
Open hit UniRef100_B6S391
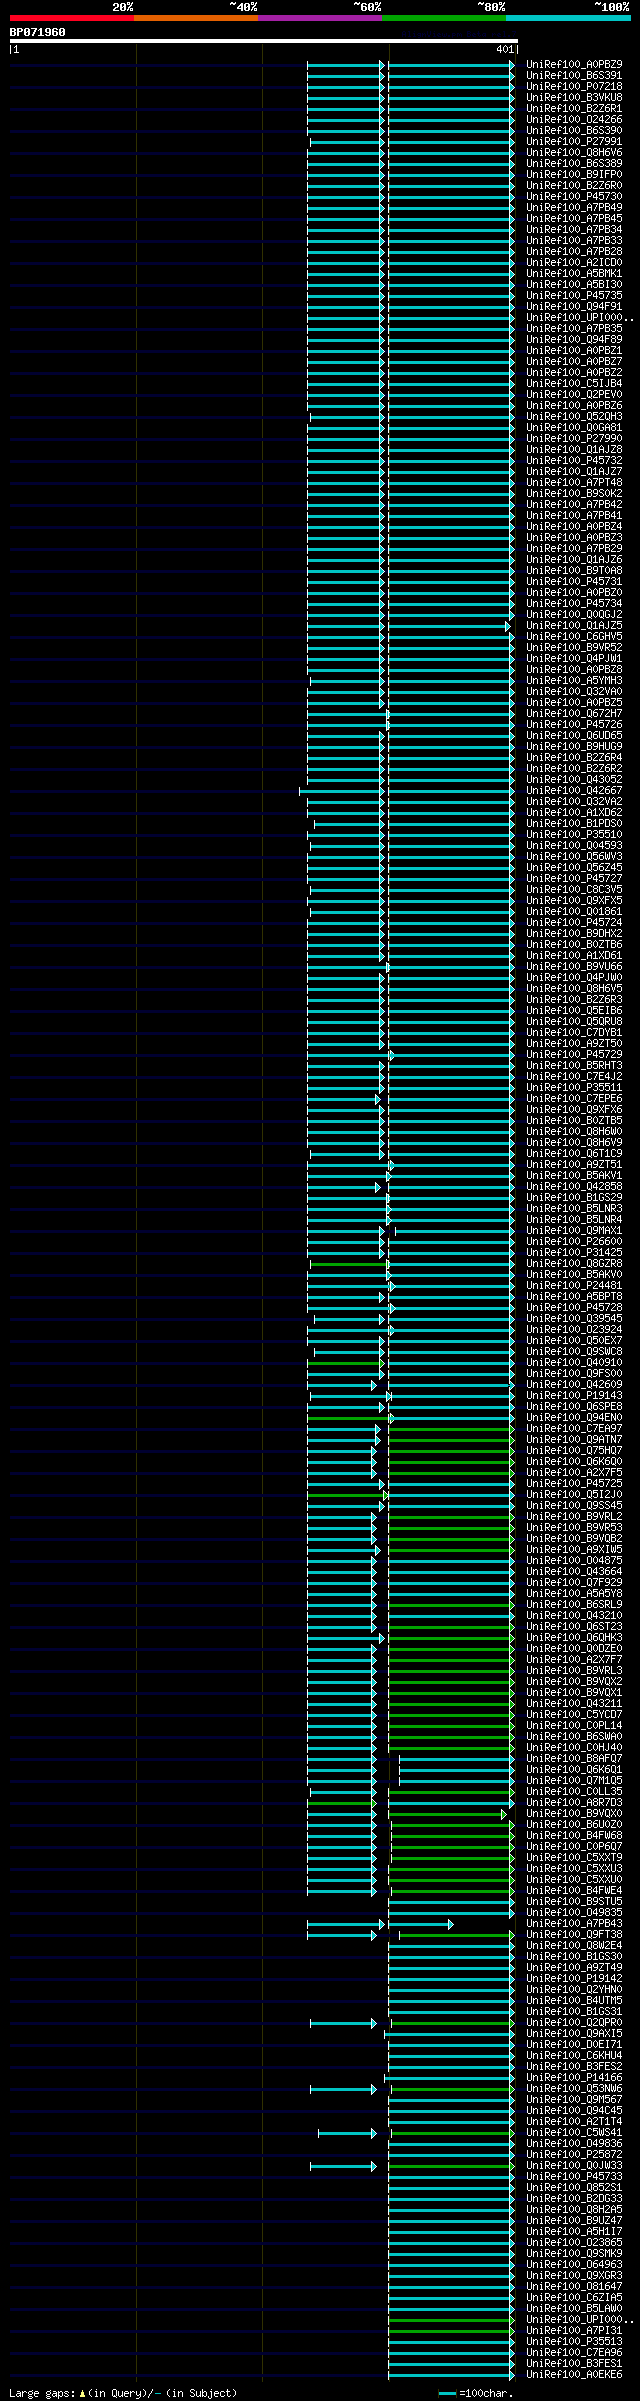point(574,75)
